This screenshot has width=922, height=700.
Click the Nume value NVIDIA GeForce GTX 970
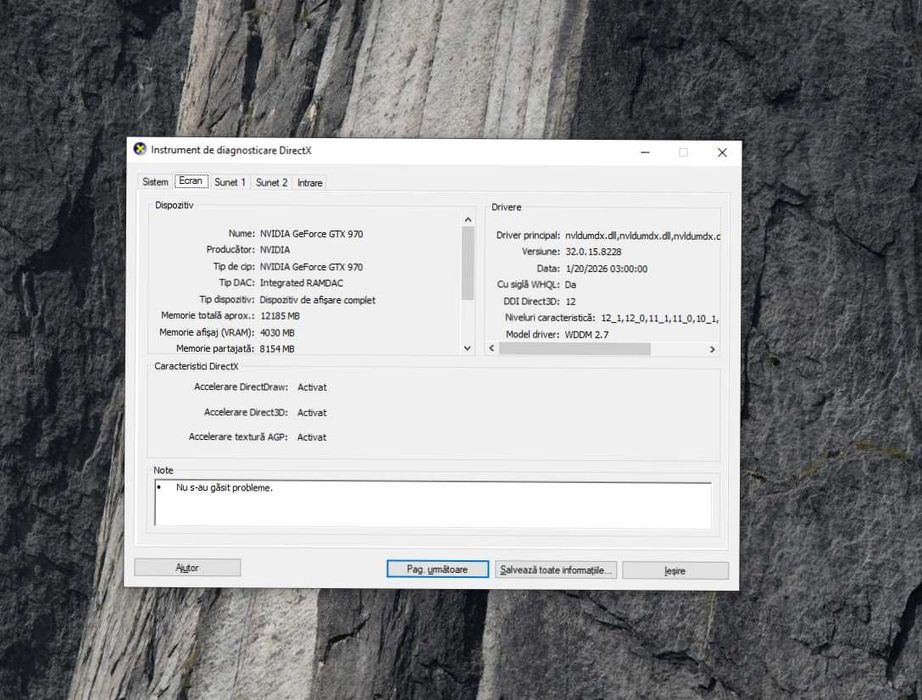pos(312,234)
